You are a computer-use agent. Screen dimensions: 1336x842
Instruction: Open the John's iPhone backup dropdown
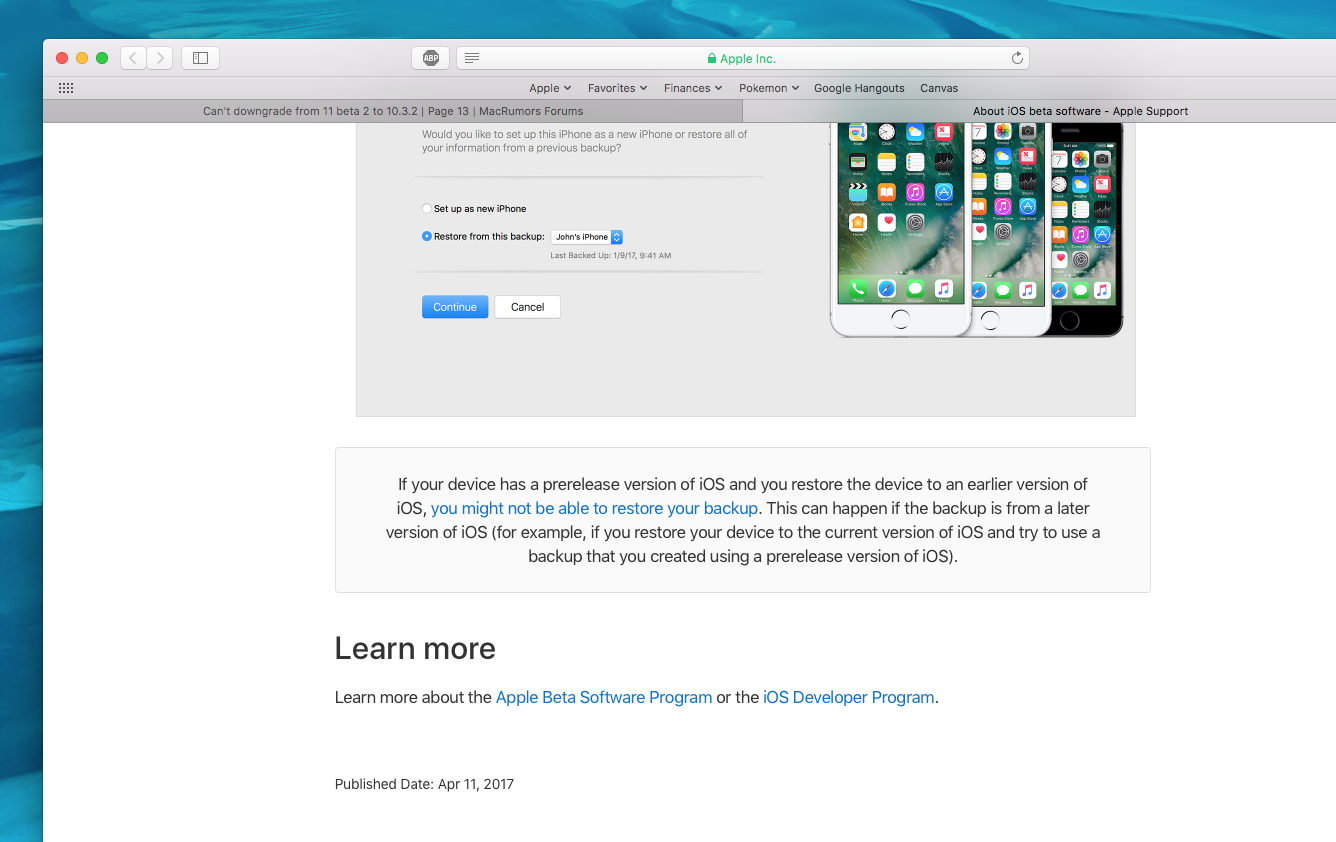587,237
